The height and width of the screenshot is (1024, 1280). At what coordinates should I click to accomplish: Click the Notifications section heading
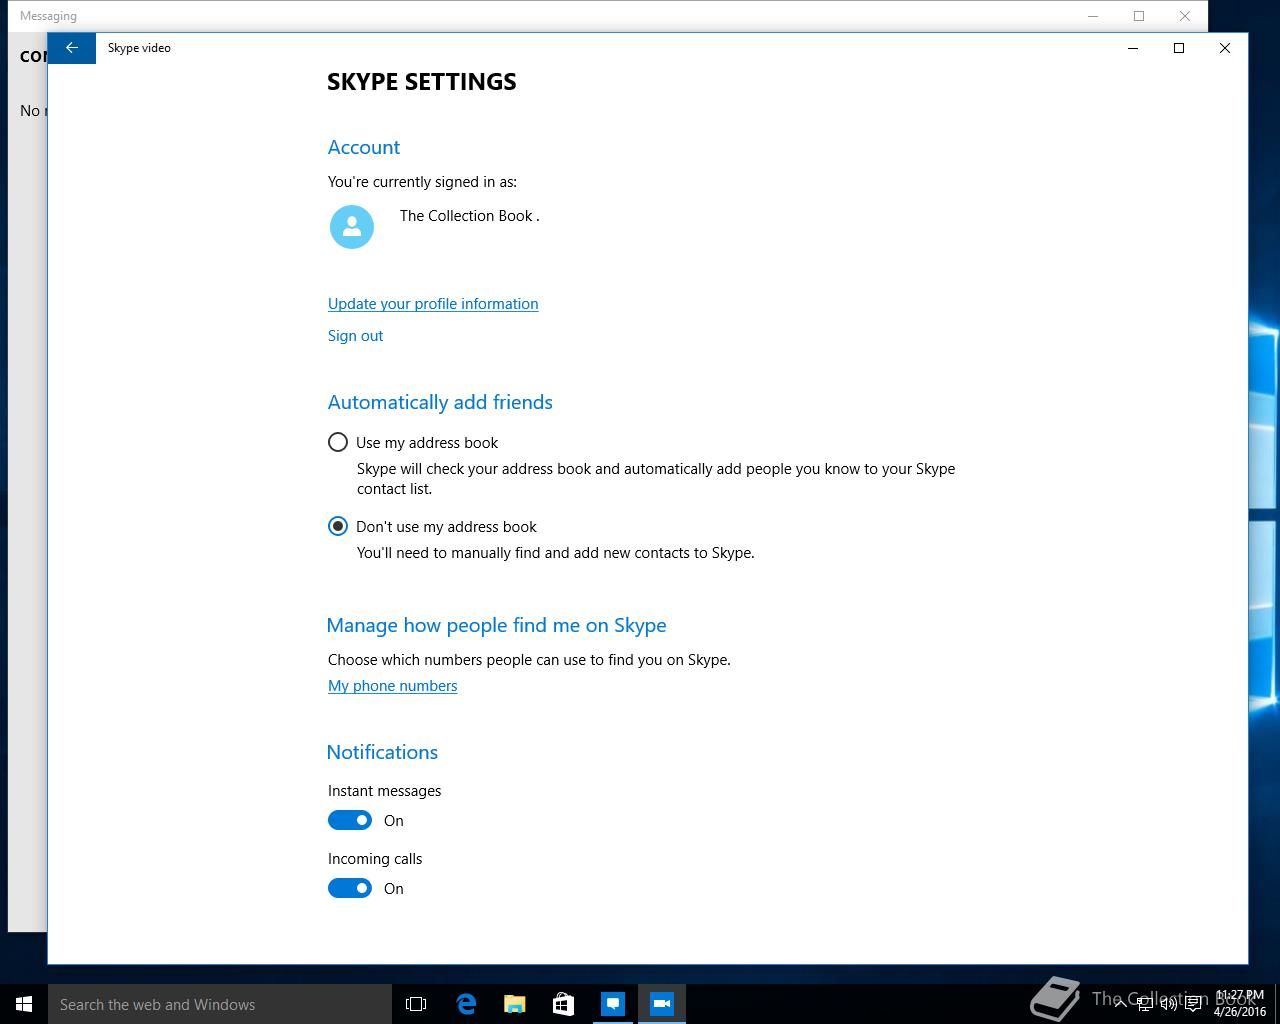pyautogui.click(x=382, y=752)
